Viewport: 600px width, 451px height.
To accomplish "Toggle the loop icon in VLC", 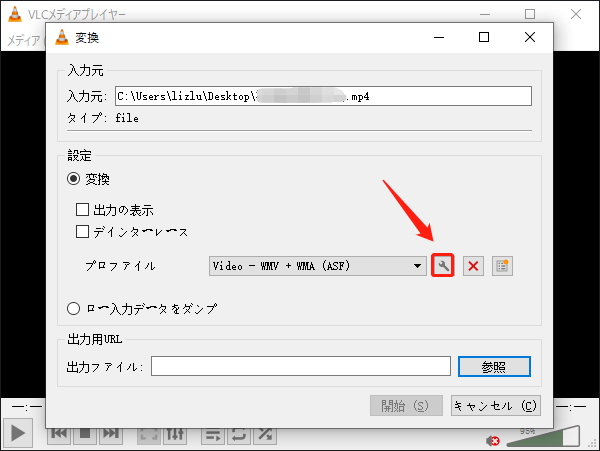I will pyautogui.click(x=239, y=435).
